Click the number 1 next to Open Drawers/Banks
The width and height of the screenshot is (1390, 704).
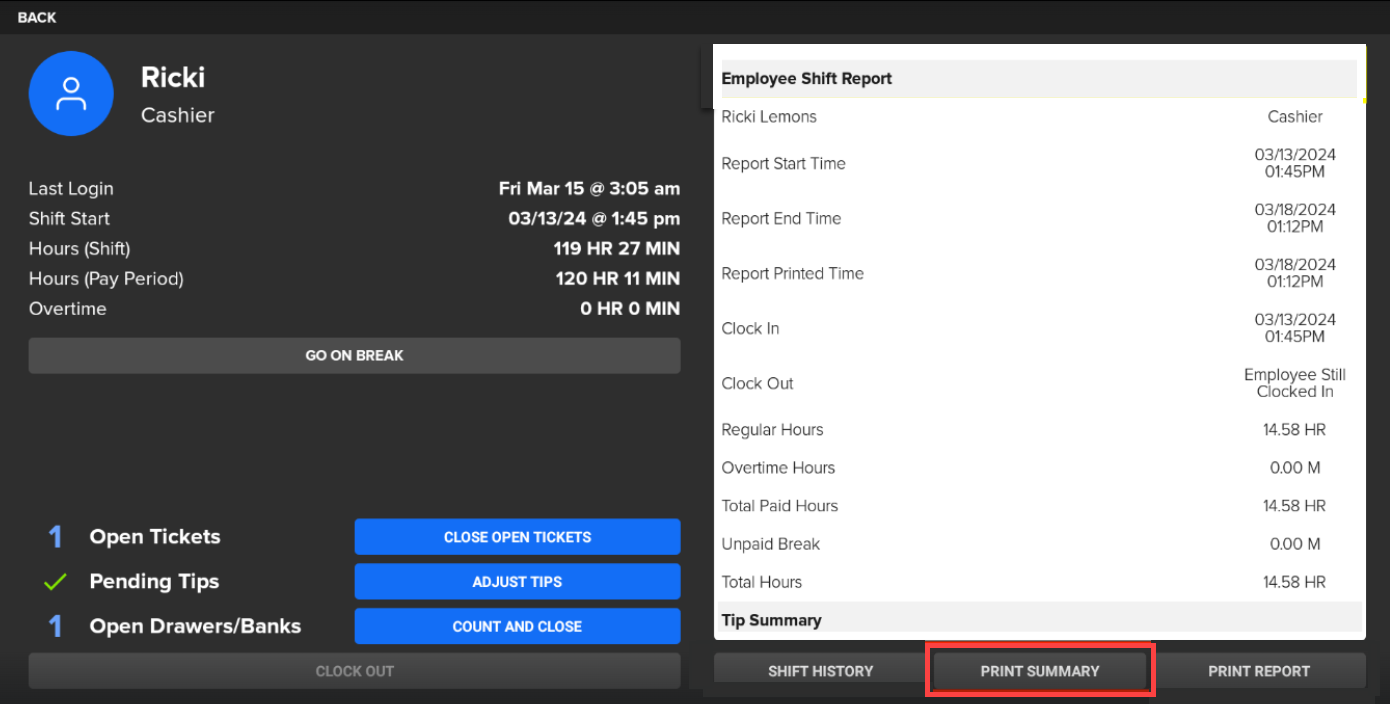(x=55, y=627)
